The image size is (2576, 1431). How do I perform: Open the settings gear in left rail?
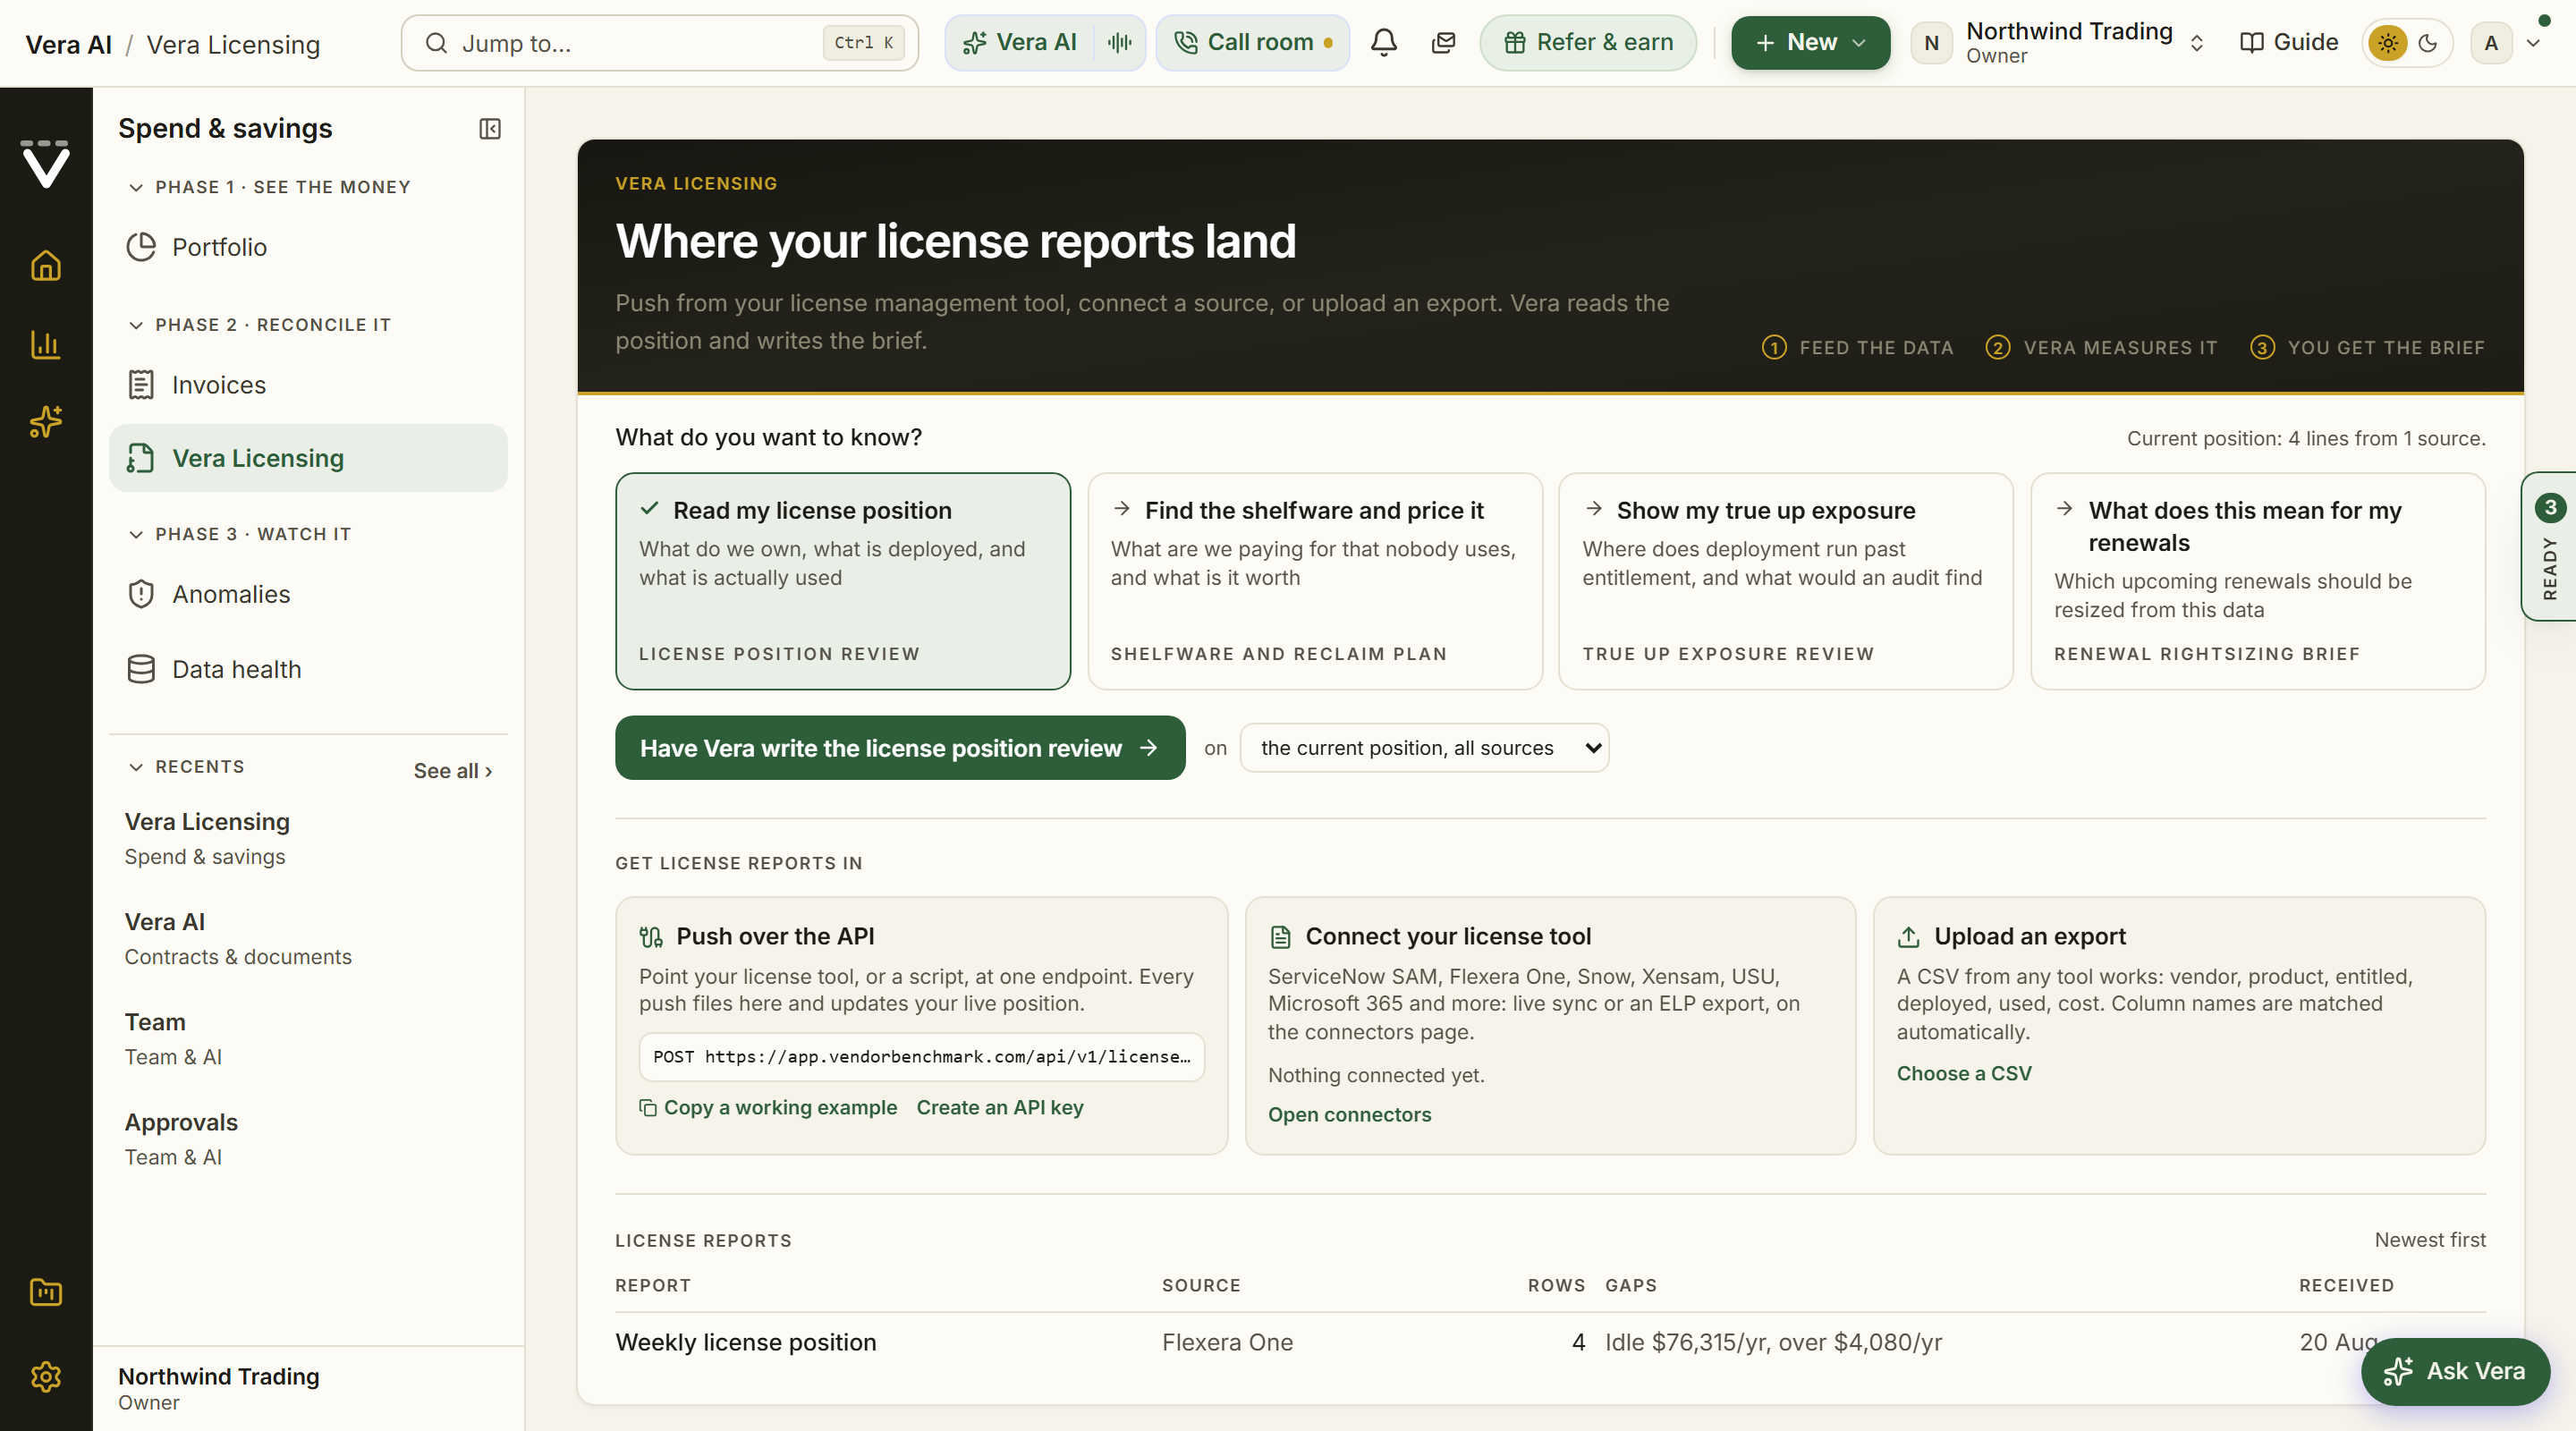click(46, 1377)
